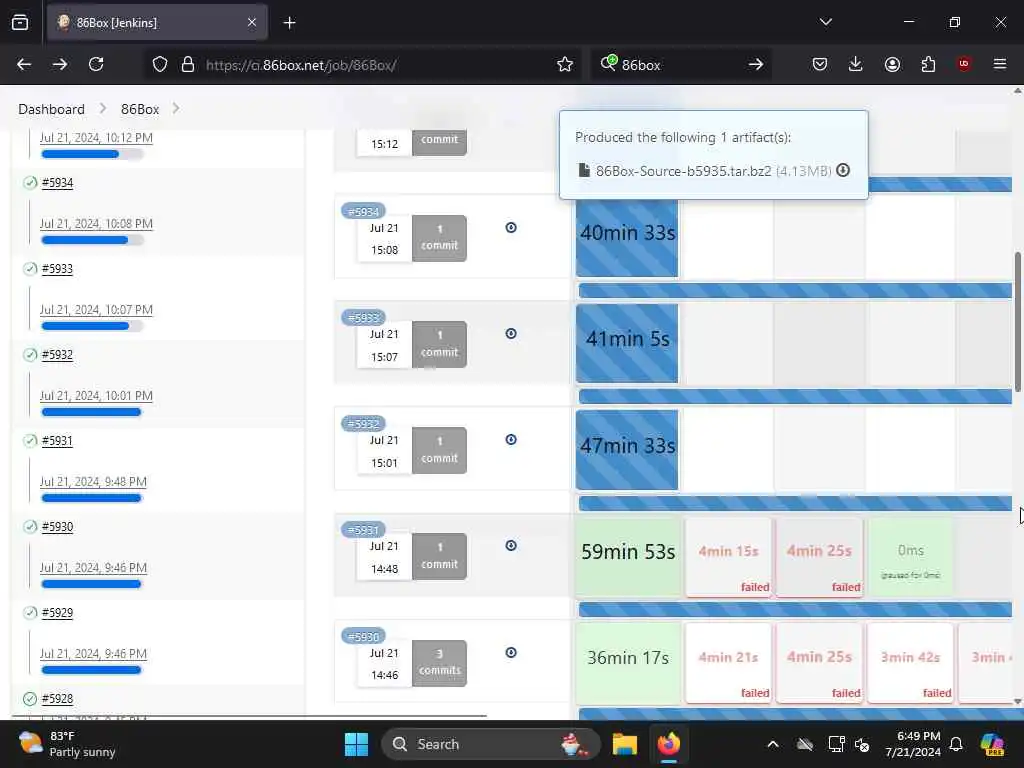The width and height of the screenshot is (1024, 768).
Task: Submit the 86box search arrow
Action: [x=756, y=64]
